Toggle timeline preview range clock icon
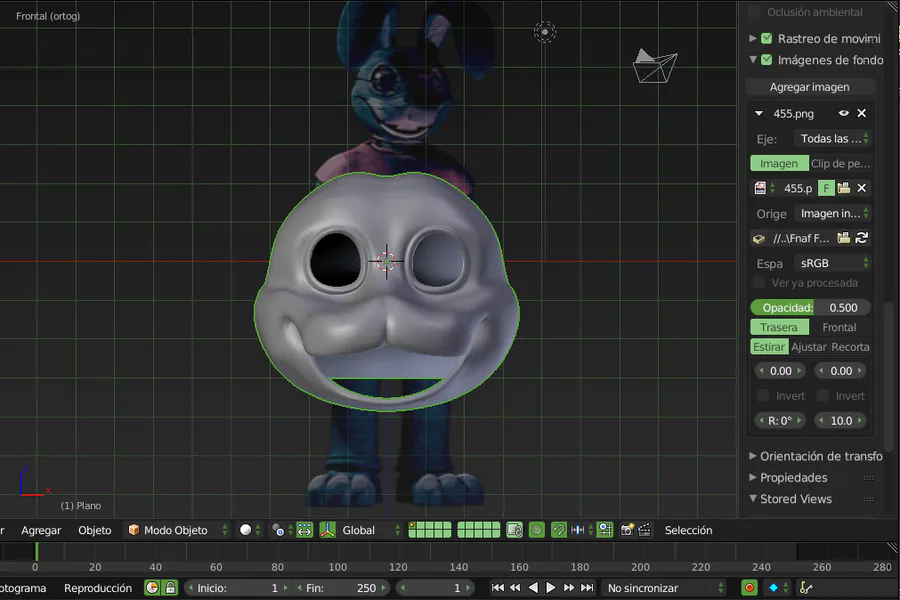This screenshot has width=900, height=600. [x=152, y=587]
